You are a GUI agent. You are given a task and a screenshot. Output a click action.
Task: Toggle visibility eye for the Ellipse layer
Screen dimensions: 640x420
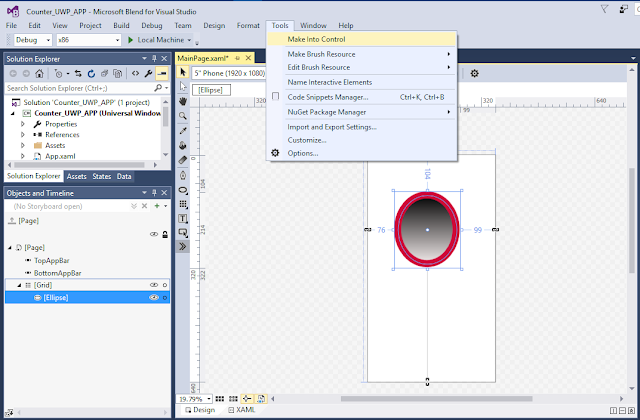point(153,298)
